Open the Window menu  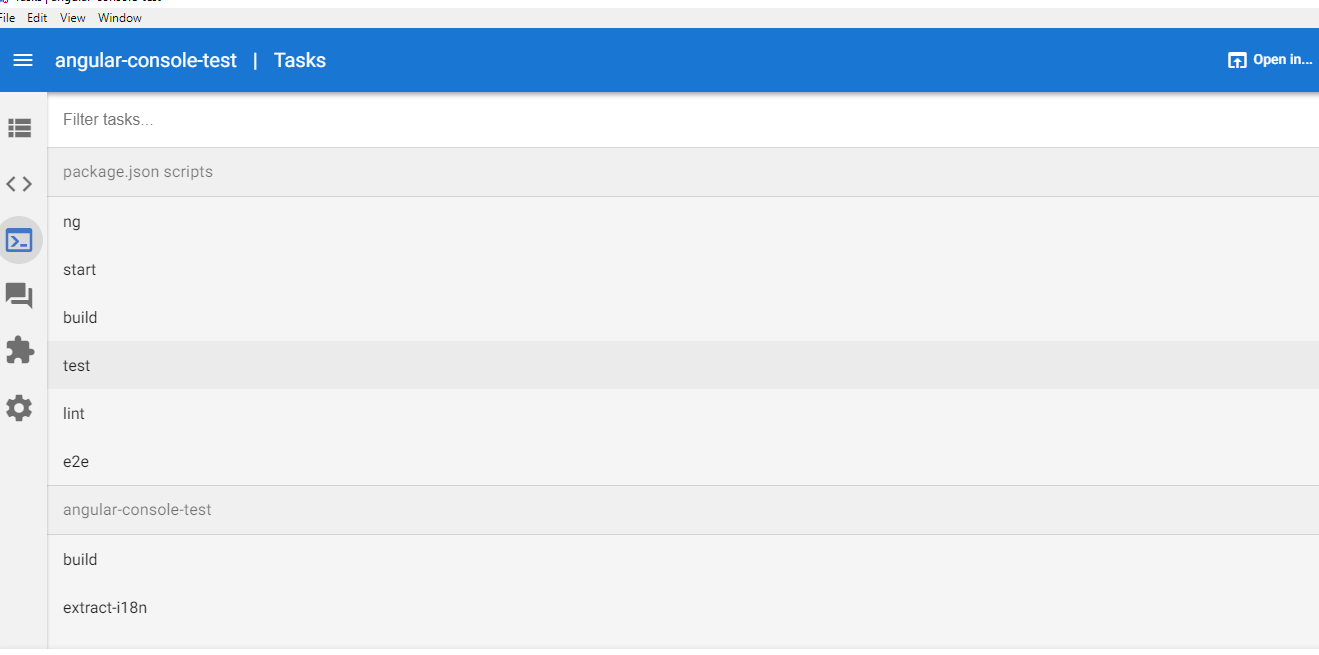120,18
